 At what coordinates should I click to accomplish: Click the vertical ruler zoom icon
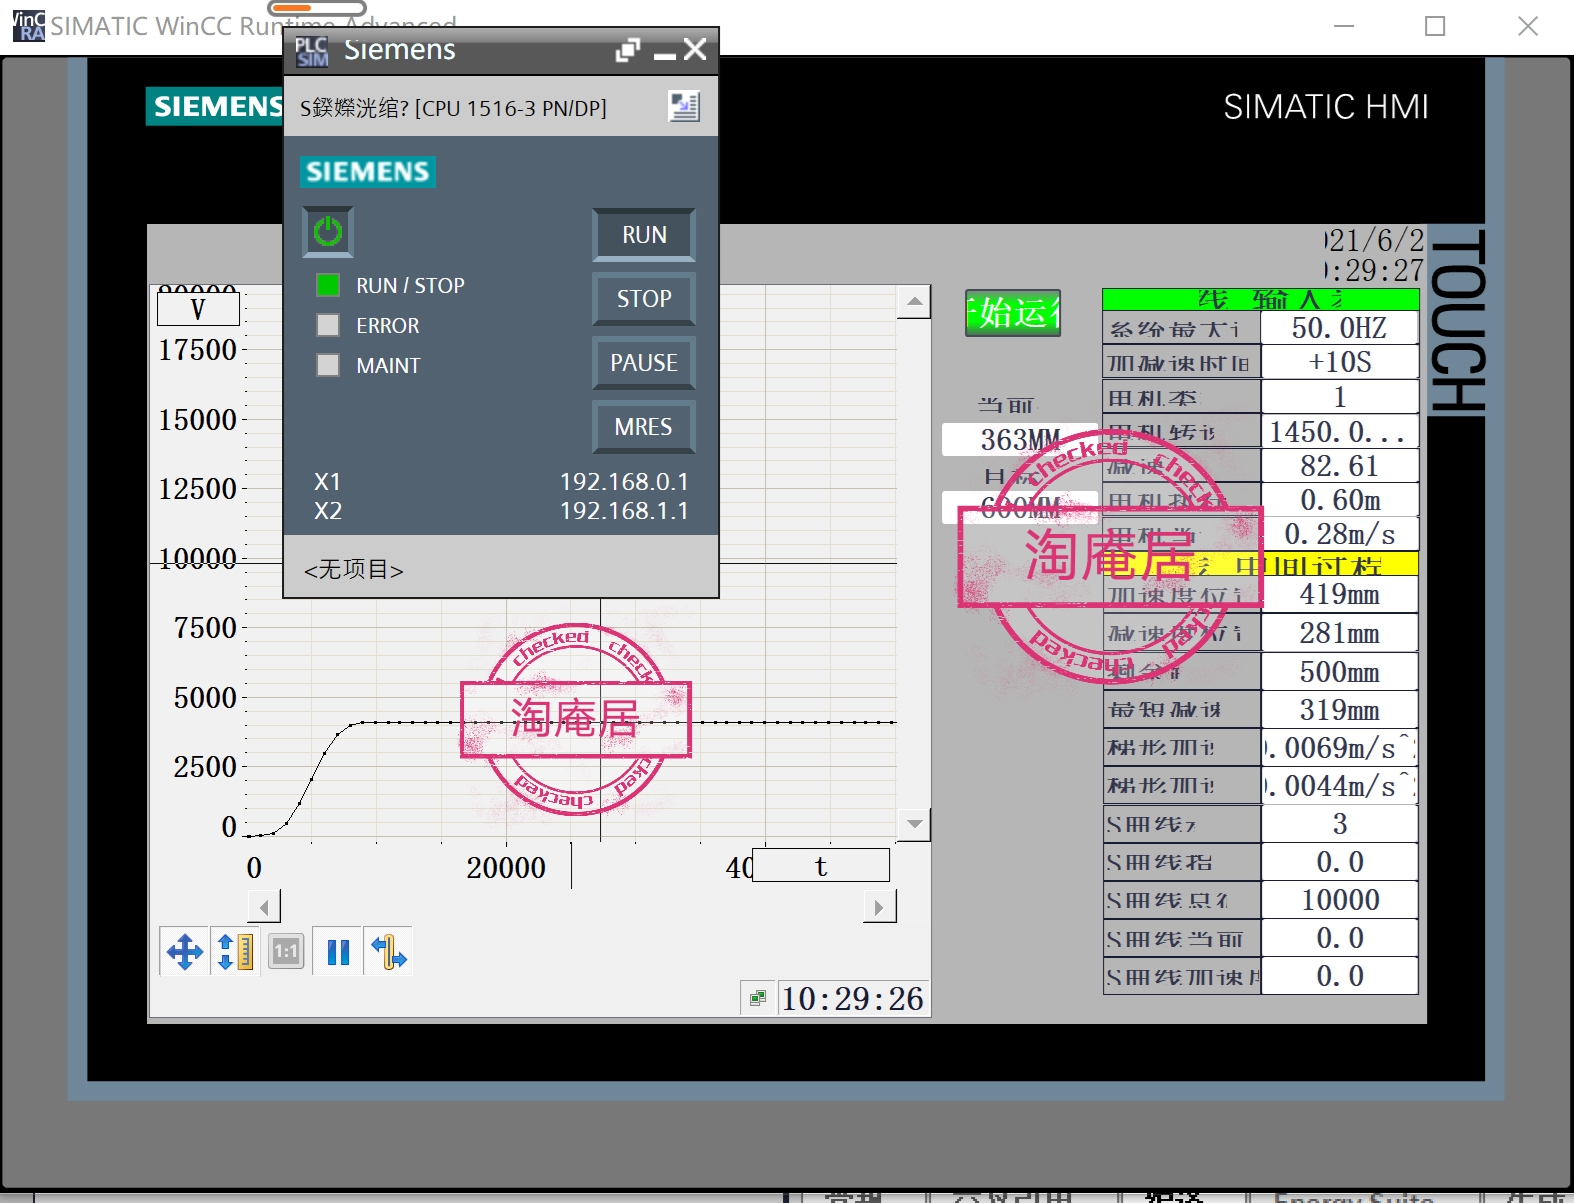point(235,951)
